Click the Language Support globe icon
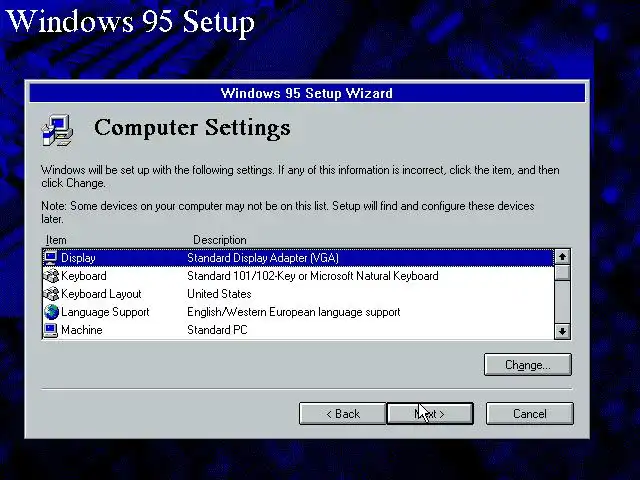Image resolution: width=640 pixels, height=480 pixels. [x=51, y=312]
